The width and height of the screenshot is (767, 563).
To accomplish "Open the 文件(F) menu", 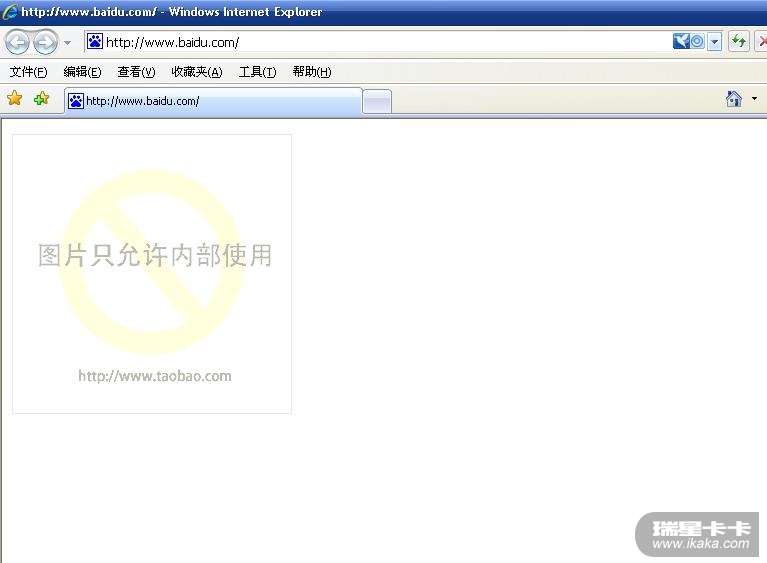I will tap(28, 72).
